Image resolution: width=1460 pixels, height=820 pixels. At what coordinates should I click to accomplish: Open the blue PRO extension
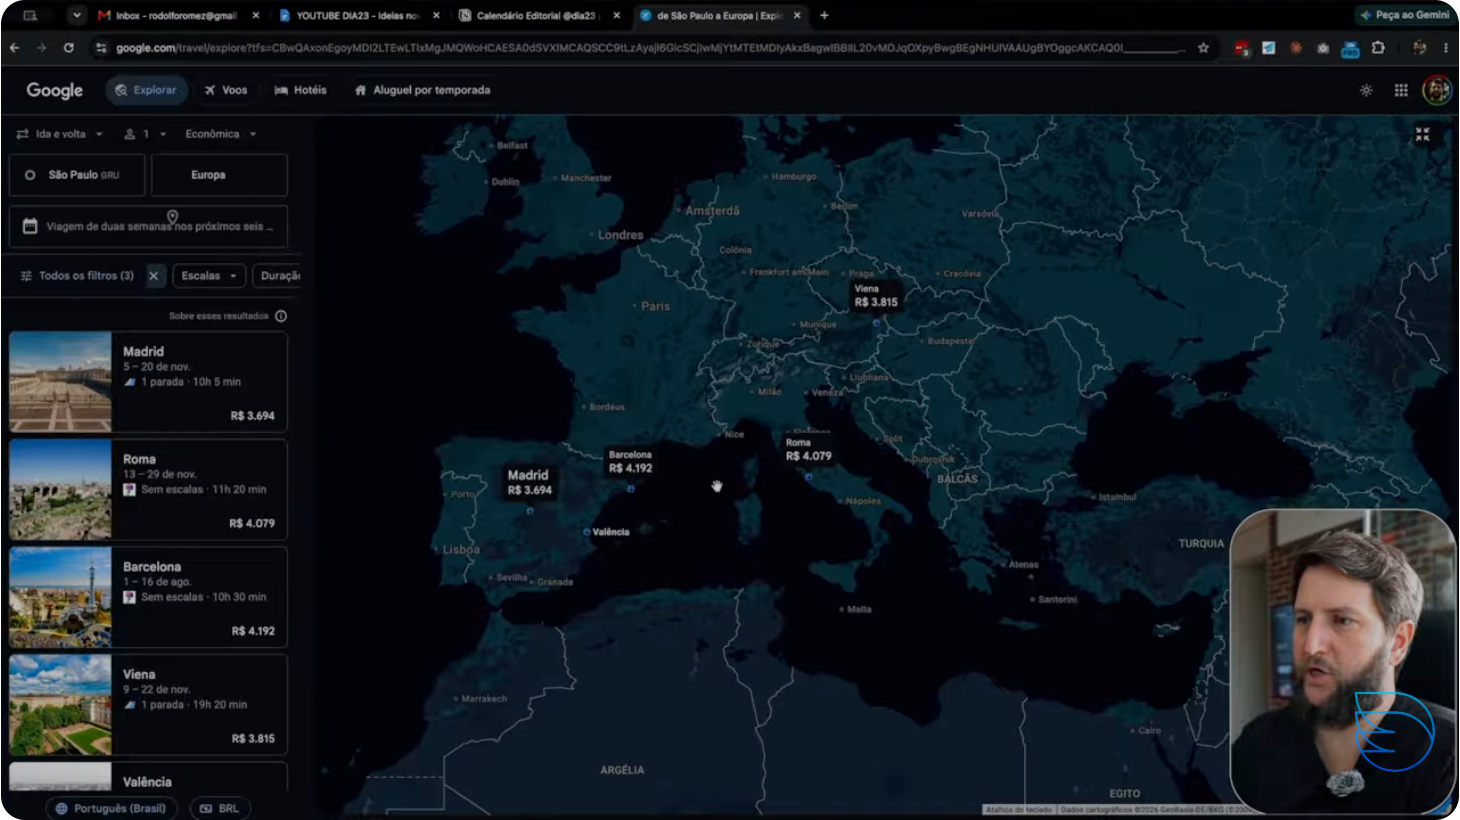click(1350, 48)
